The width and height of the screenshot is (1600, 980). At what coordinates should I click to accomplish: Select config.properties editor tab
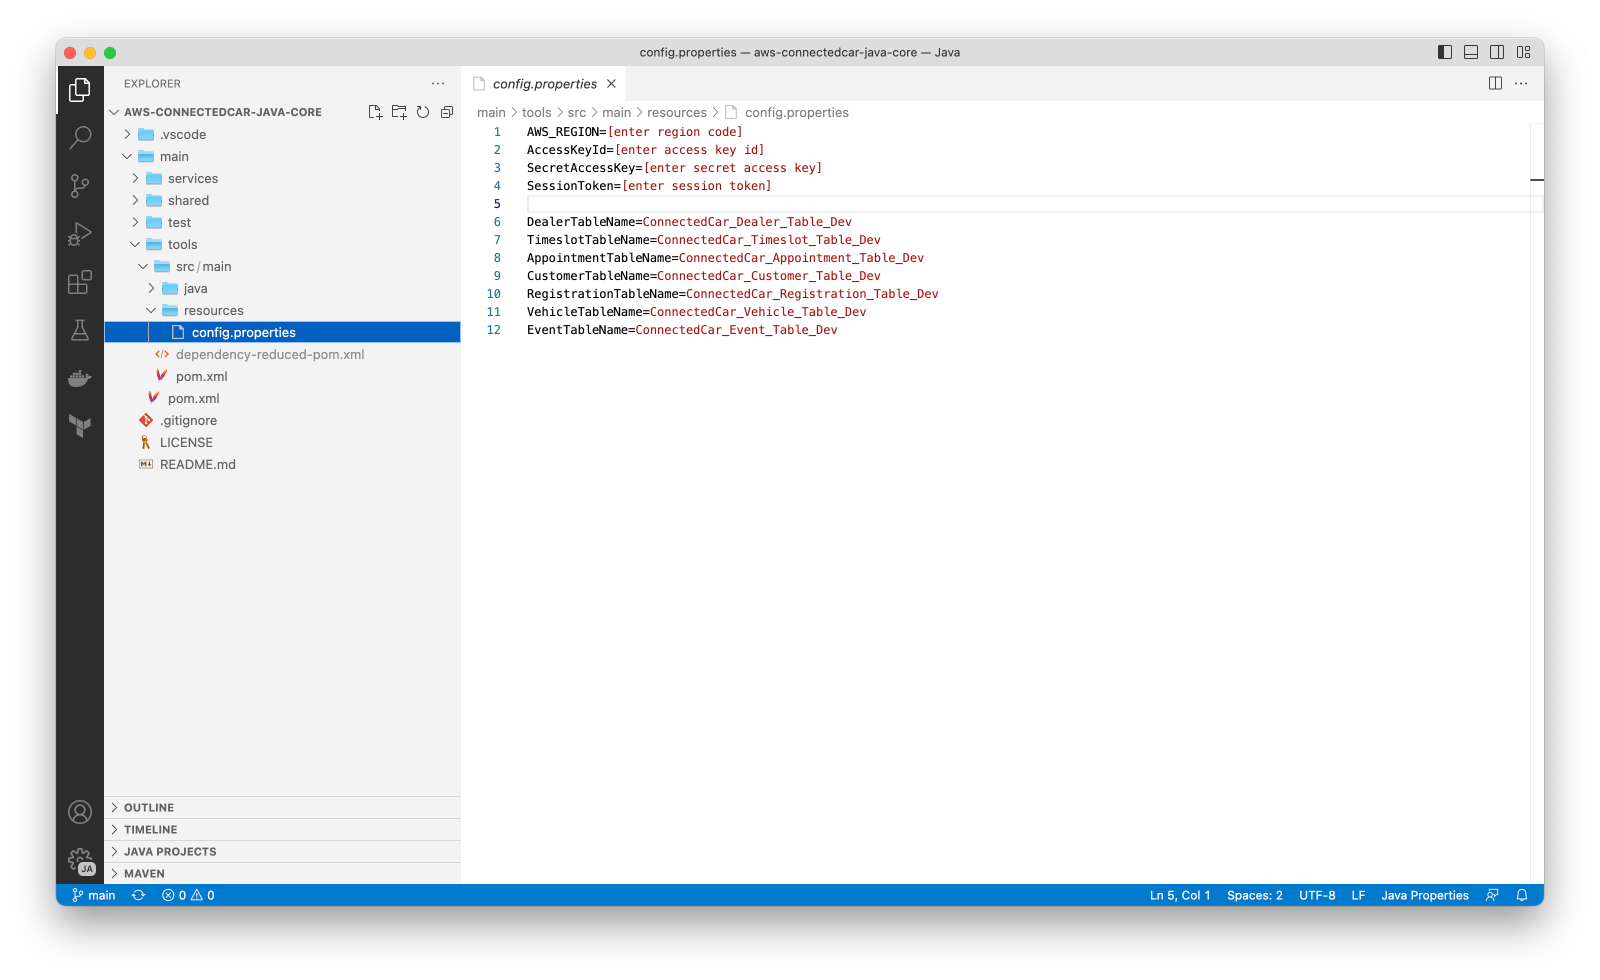tap(544, 84)
